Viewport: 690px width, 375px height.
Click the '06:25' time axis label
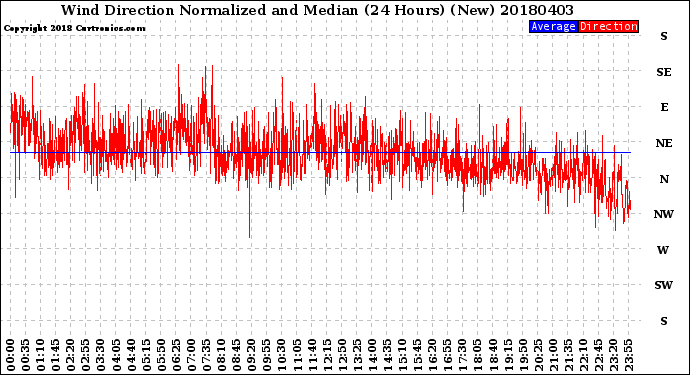tap(176, 355)
